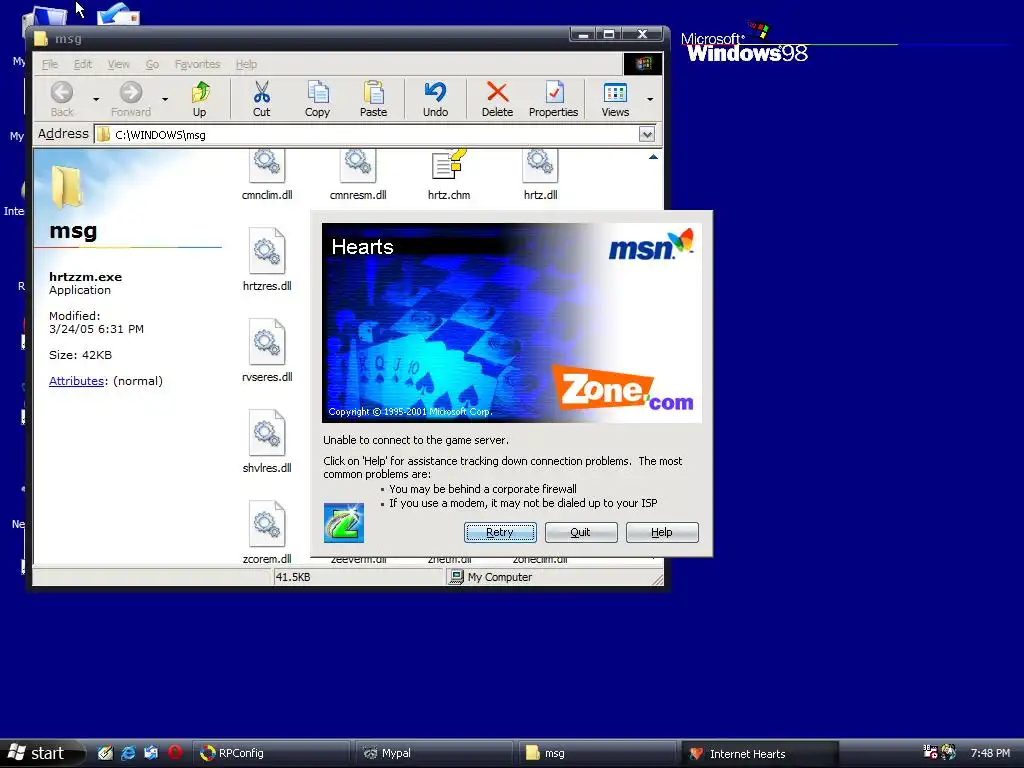Select the cmnclim.dll file icon
This screenshot has height=768, width=1024.
(267, 167)
